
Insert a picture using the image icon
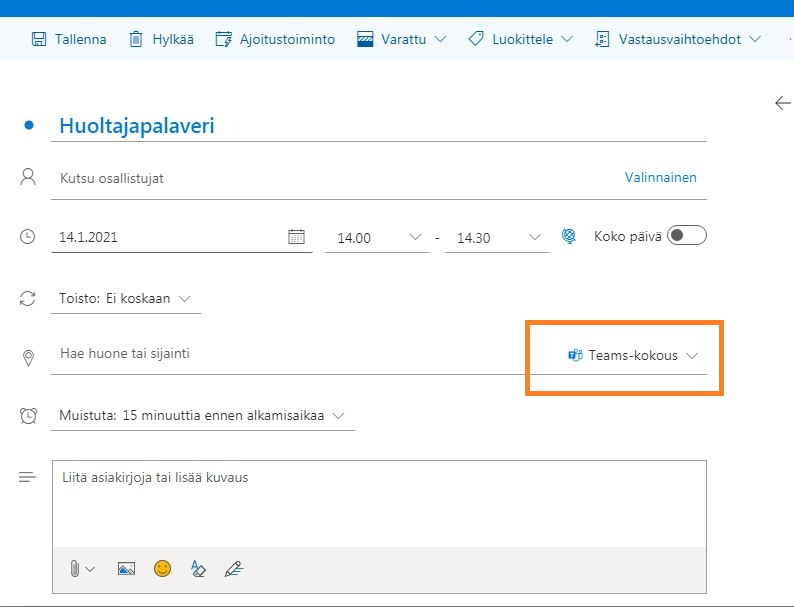(x=126, y=568)
